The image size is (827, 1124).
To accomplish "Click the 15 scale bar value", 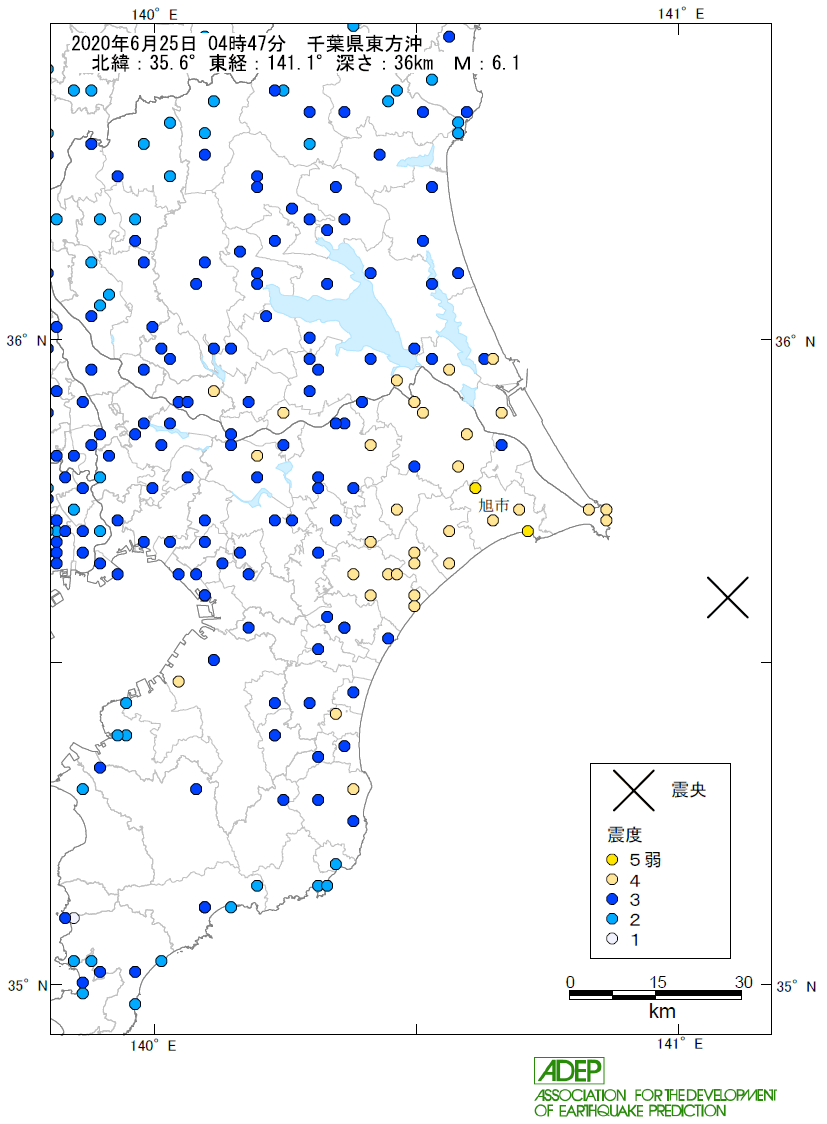I will [x=658, y=982].
